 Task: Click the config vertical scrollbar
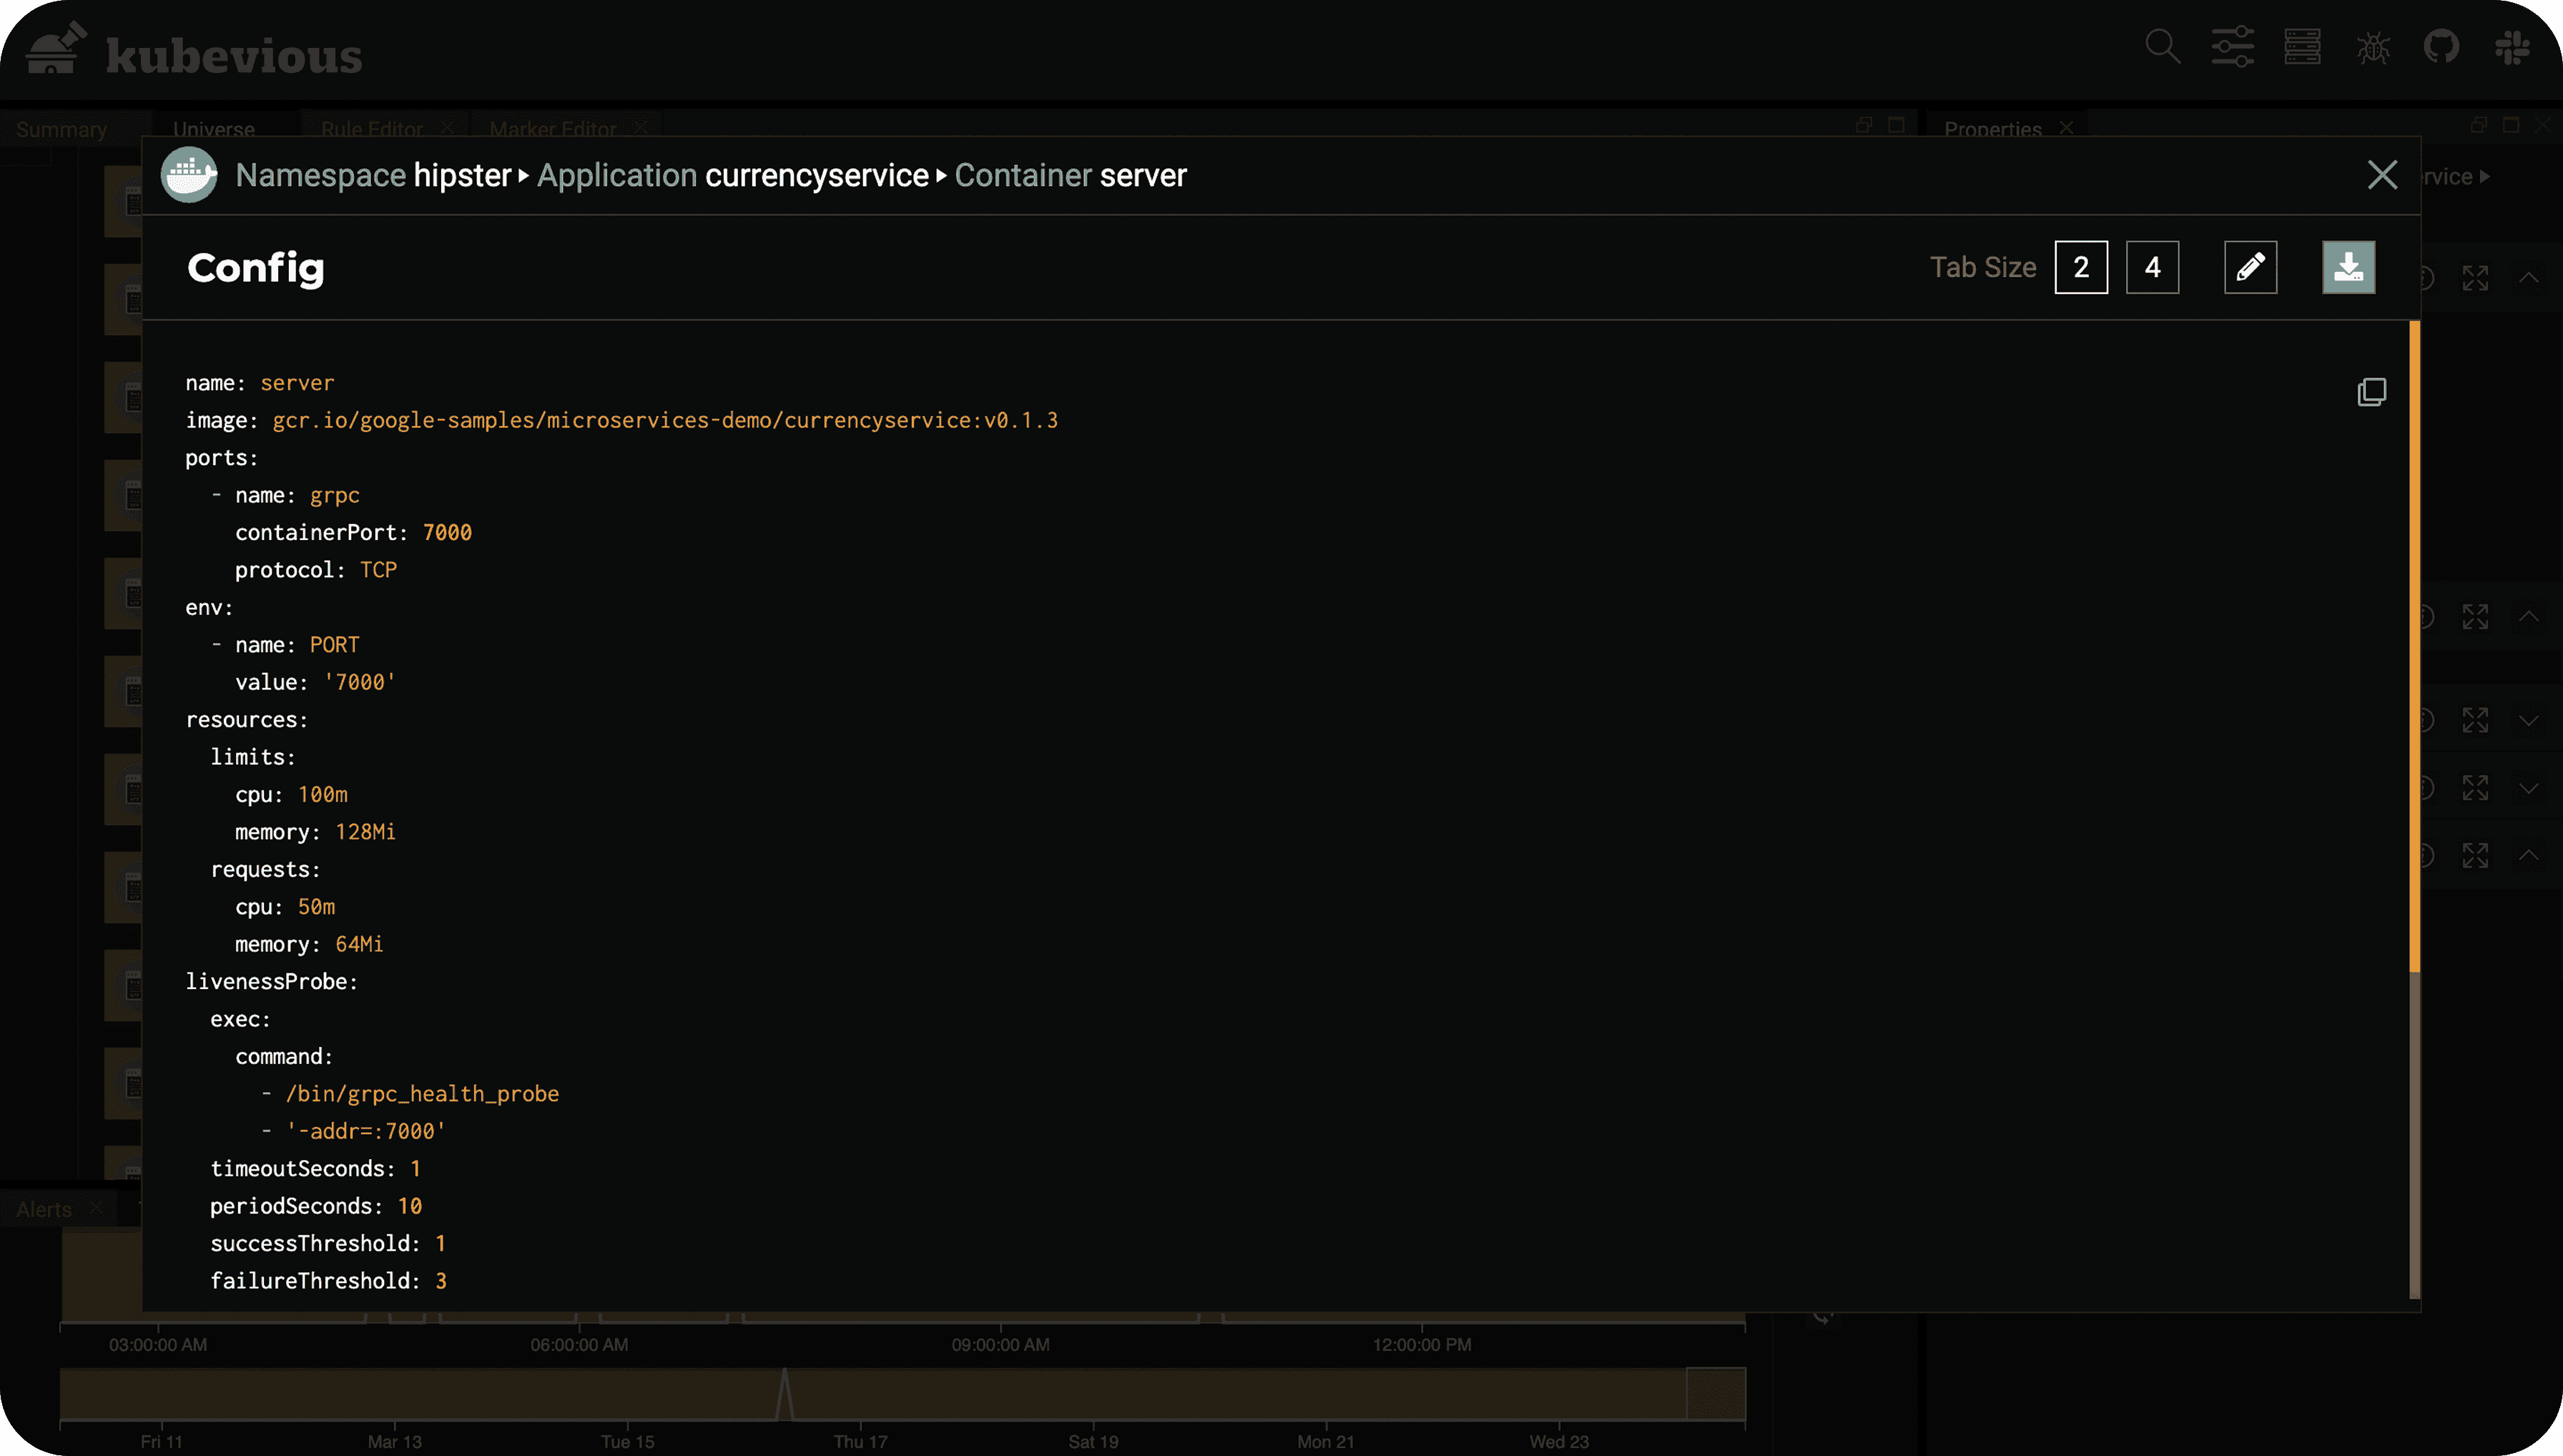pos(2414,645)
